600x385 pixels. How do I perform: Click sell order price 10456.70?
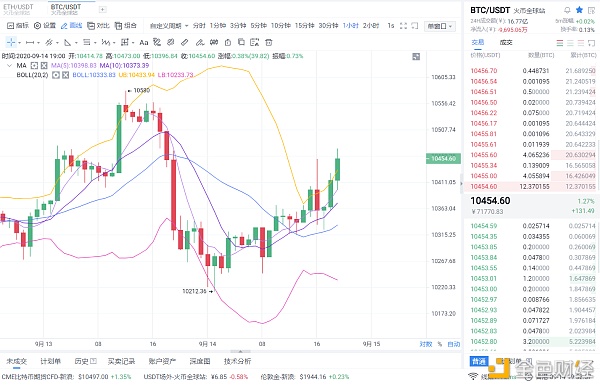click(484, 71)
